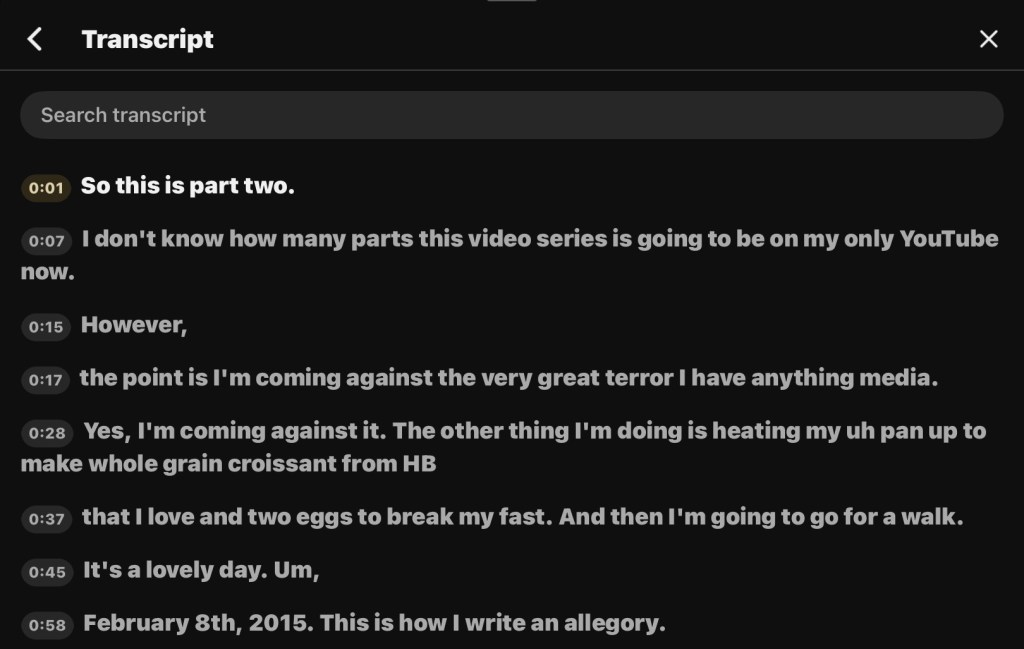Select line about "whole grain croissant from HB"
The height and width of the screenshot is (649, 1024).
click(x=228, y=464)
